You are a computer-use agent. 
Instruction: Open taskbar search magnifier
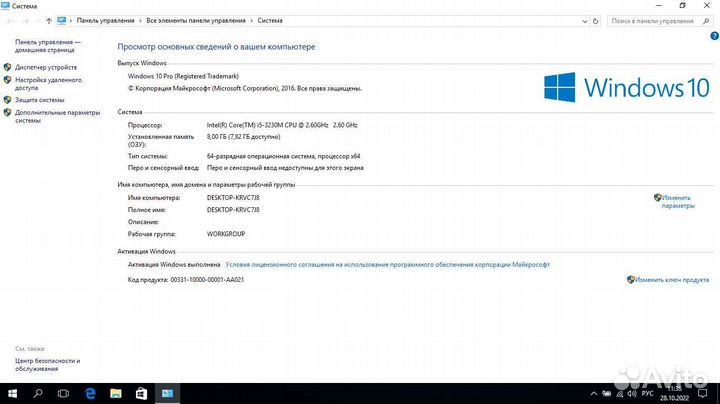coord(38,393)
